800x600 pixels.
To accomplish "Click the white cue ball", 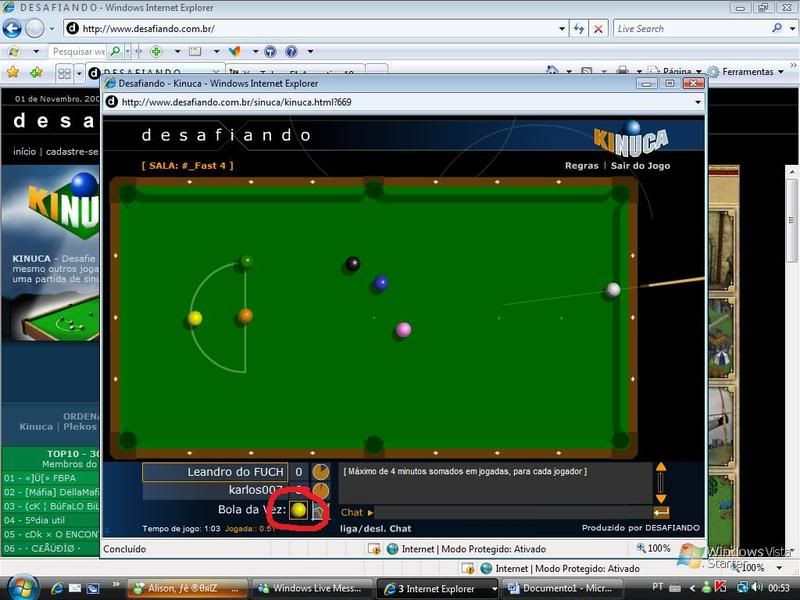I will [x=613, y=290].
